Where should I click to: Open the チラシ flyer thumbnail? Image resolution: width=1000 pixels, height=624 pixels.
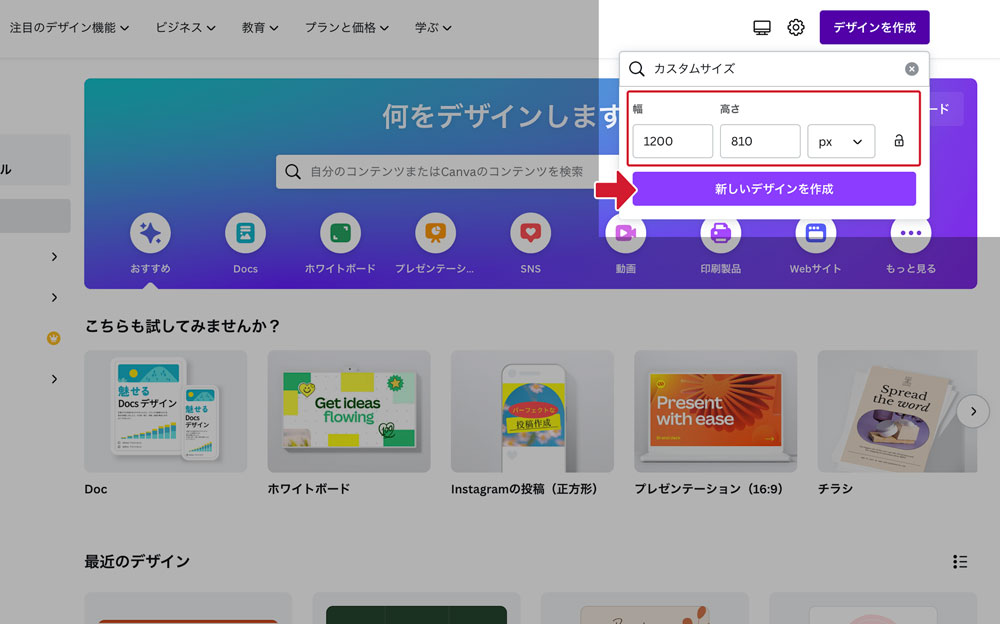pyautogui.click(x=897, y=412)
